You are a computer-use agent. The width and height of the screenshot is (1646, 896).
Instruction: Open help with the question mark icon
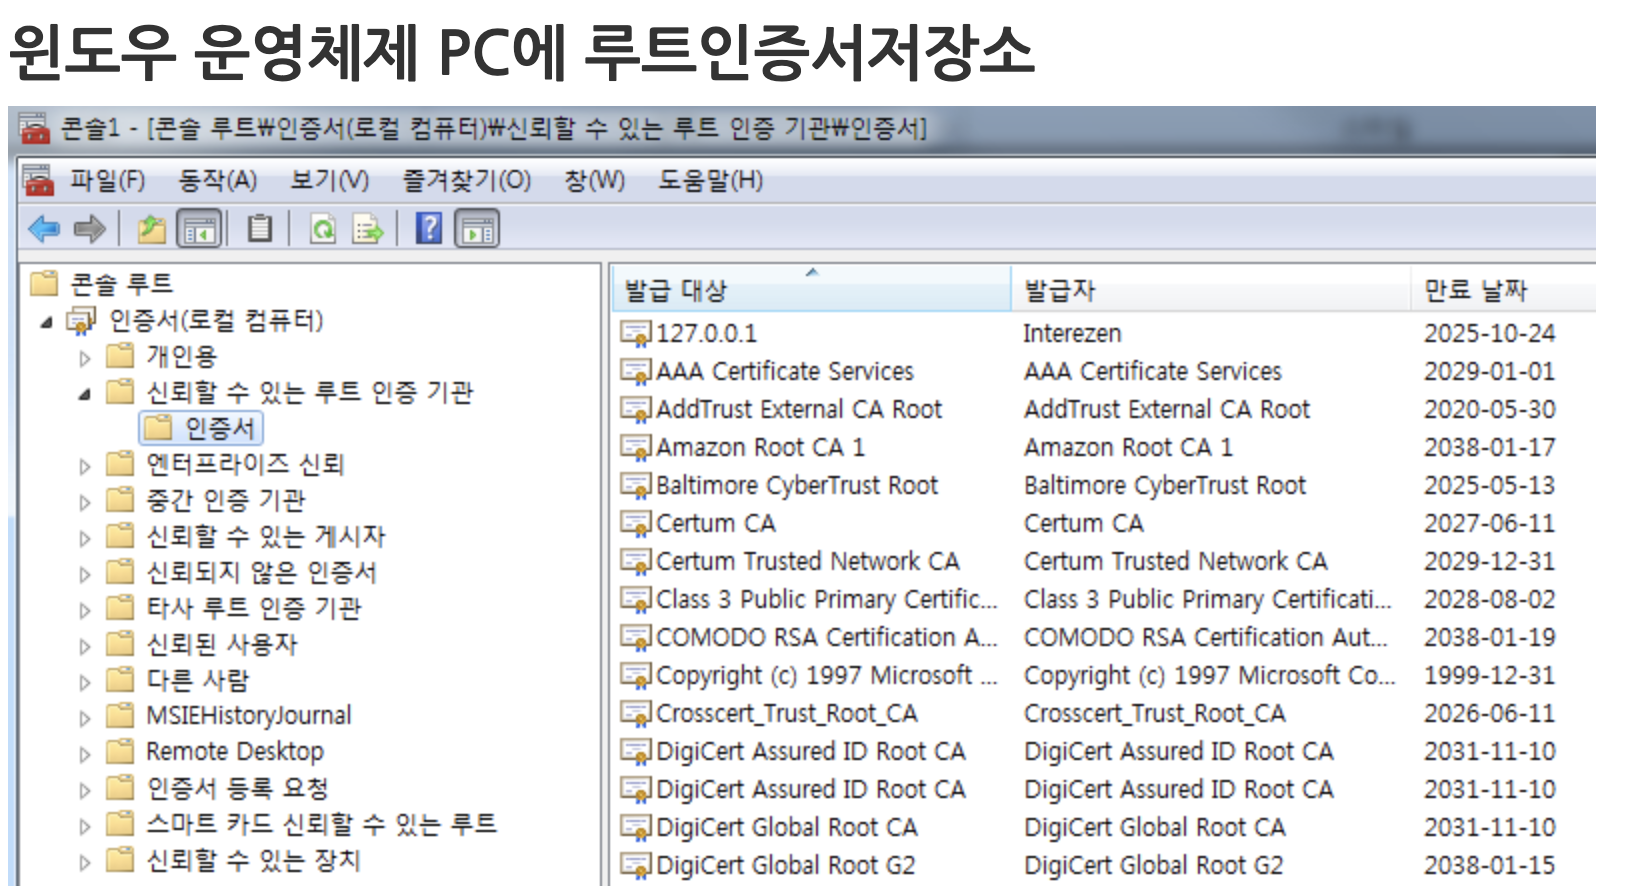point(428,229)
